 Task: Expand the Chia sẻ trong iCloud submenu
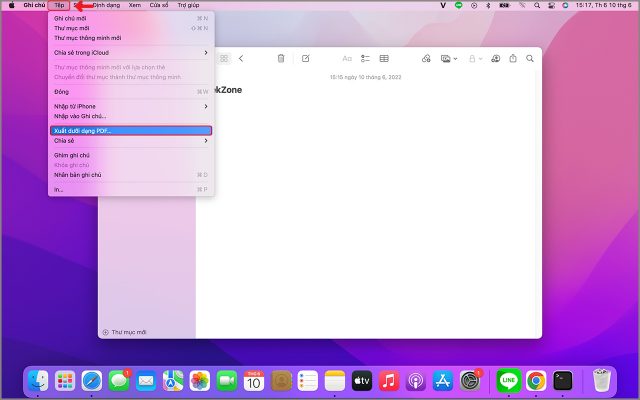130,52
